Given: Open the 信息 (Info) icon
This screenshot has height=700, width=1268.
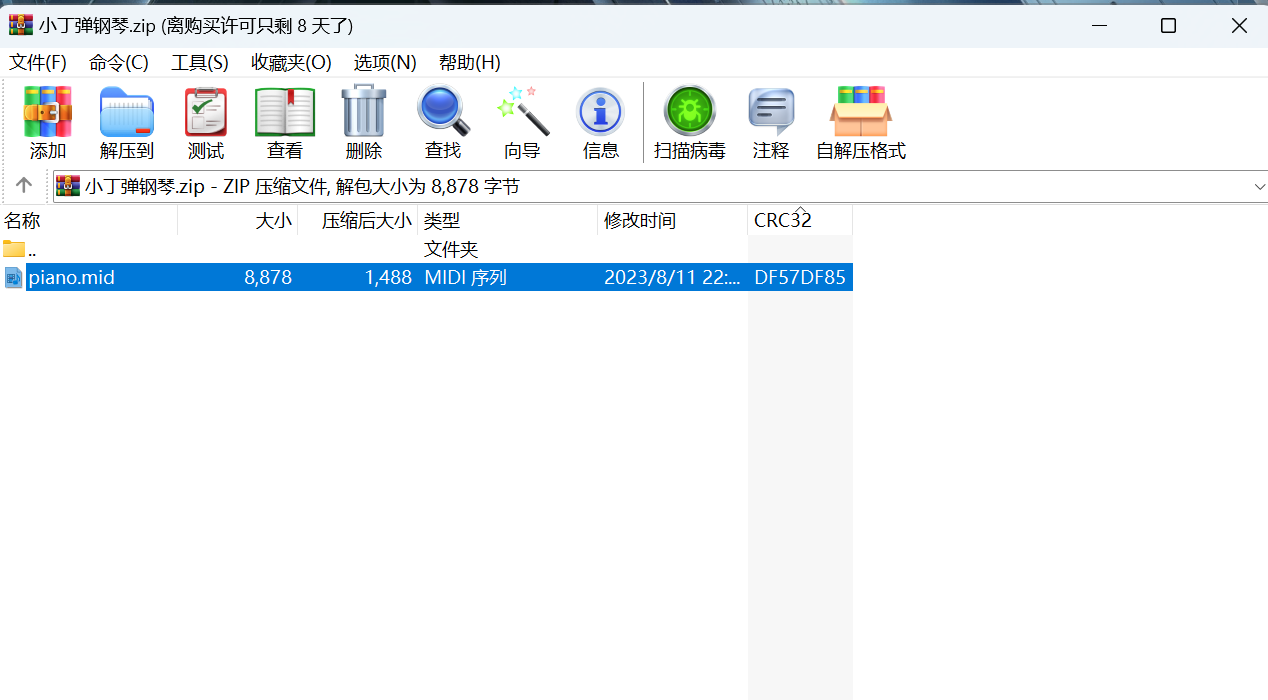Looking at the screenshot, I should pyautogui.click(x=601, y=112).
